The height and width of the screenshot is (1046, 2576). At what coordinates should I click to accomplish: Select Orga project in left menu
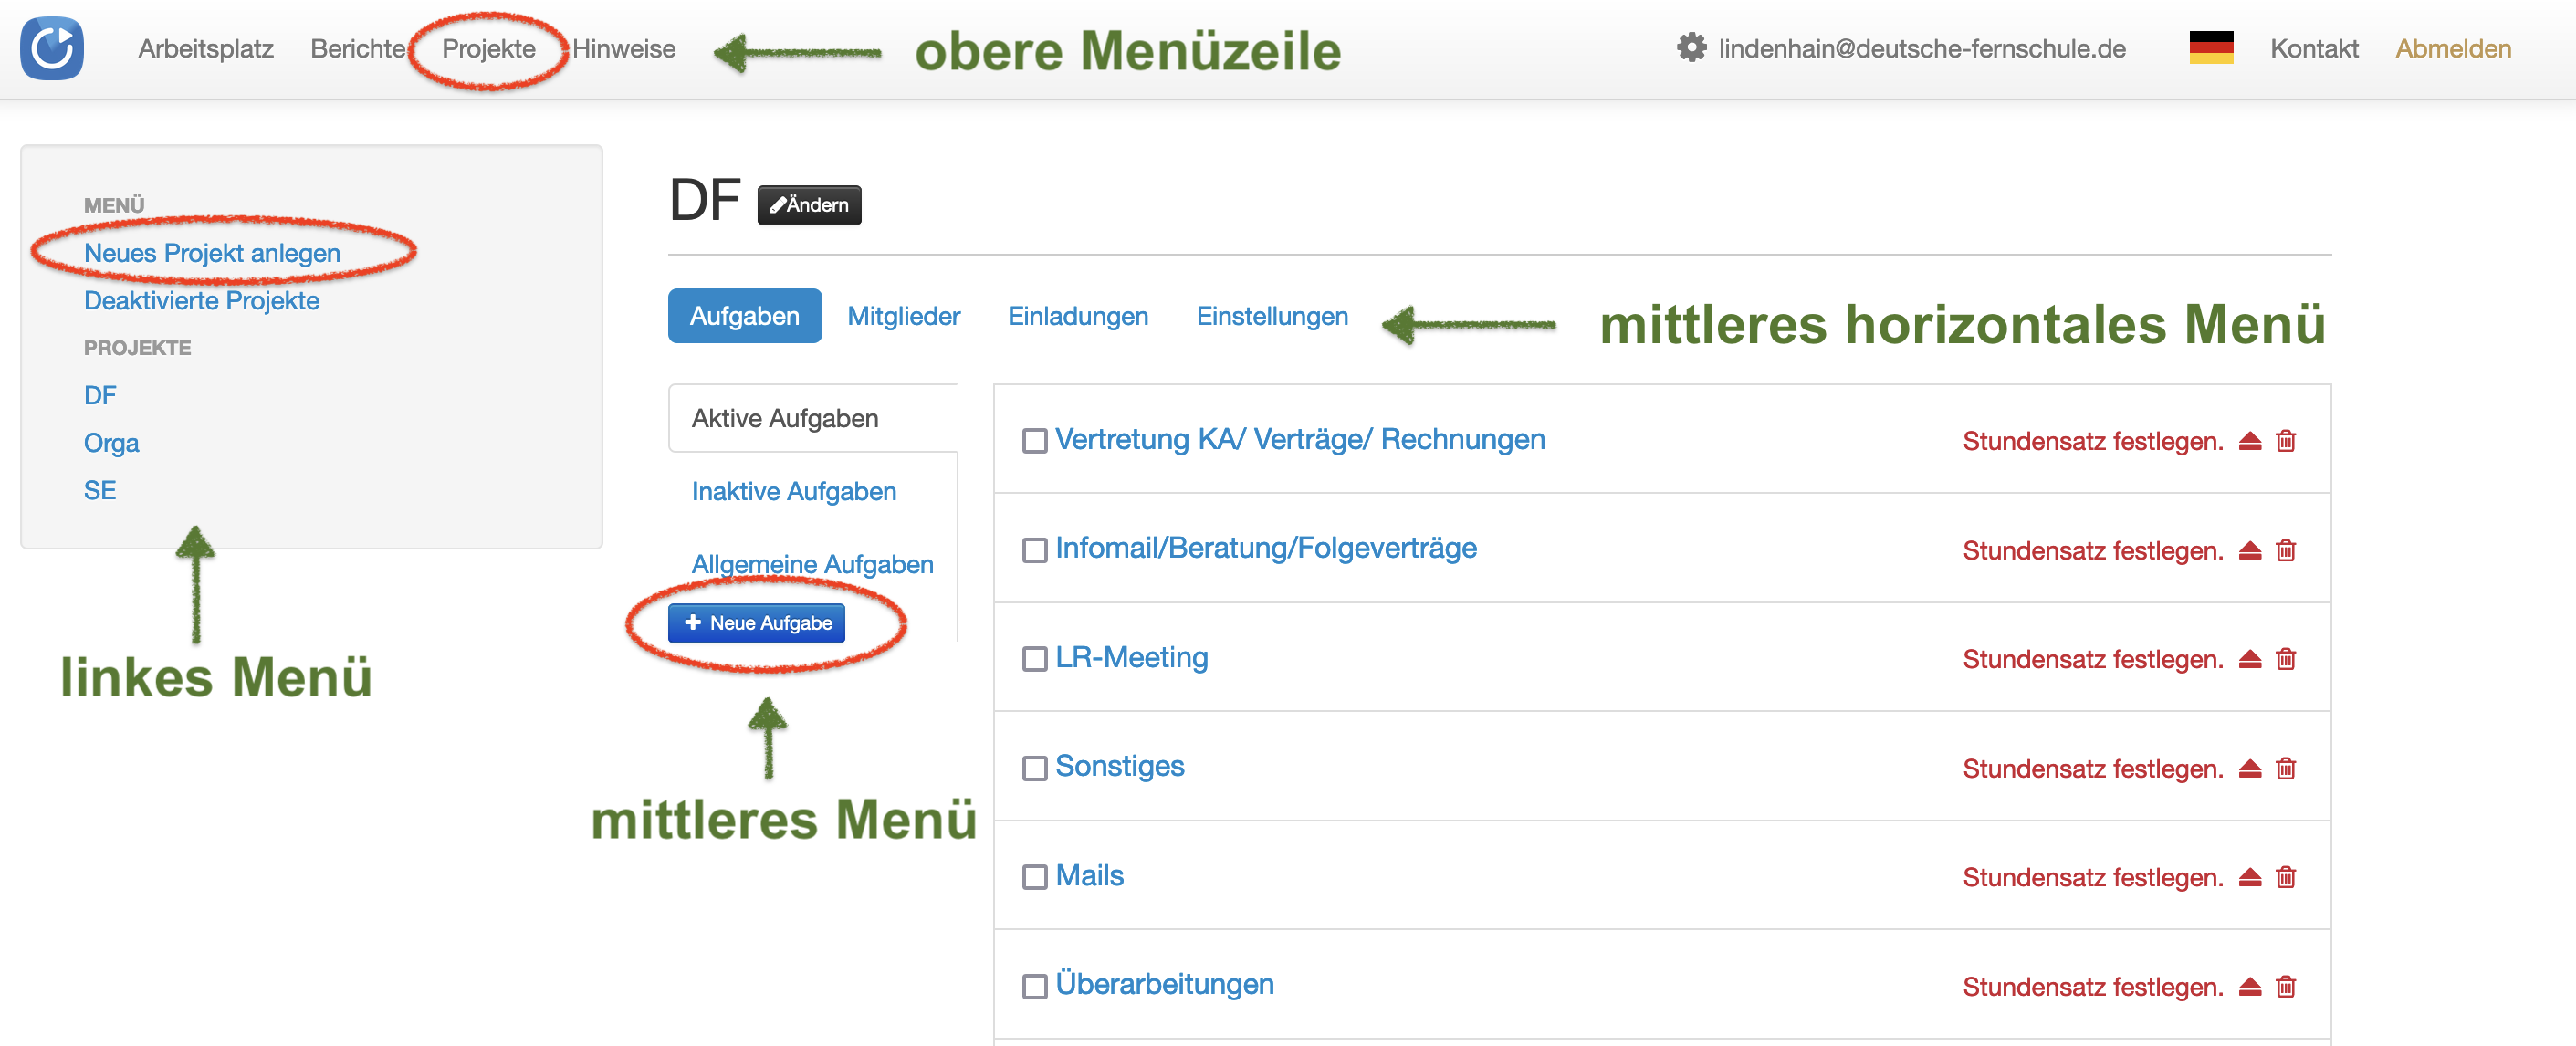pyautogui.click(x=111, y=443)
